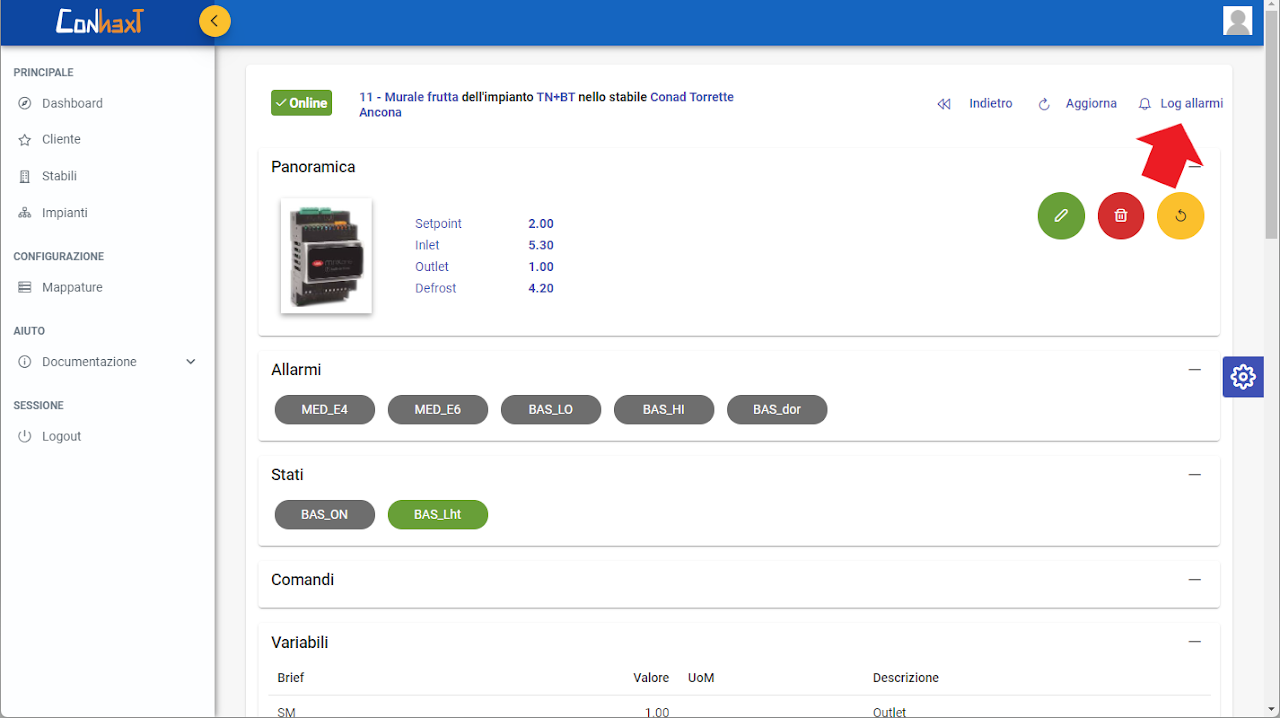
Task: Click the red trash delete button
Action: click(x=1121, y=216)
